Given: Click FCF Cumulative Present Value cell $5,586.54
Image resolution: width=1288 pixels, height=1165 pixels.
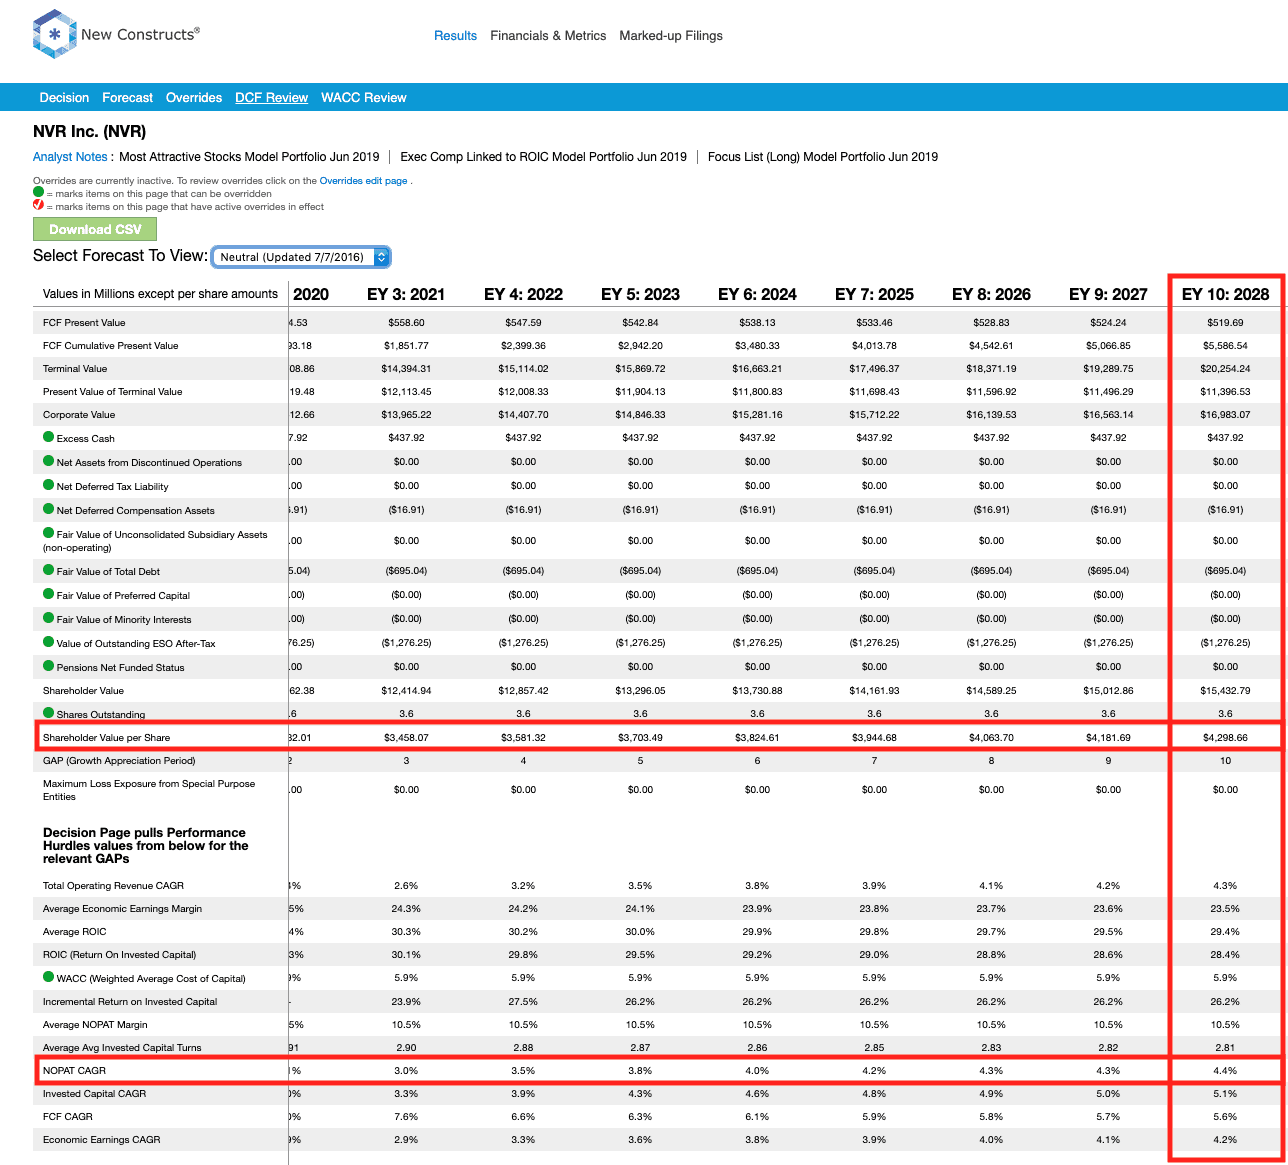Looking at the screenshot, I should pyautogui.click(x=1225, y=345).
